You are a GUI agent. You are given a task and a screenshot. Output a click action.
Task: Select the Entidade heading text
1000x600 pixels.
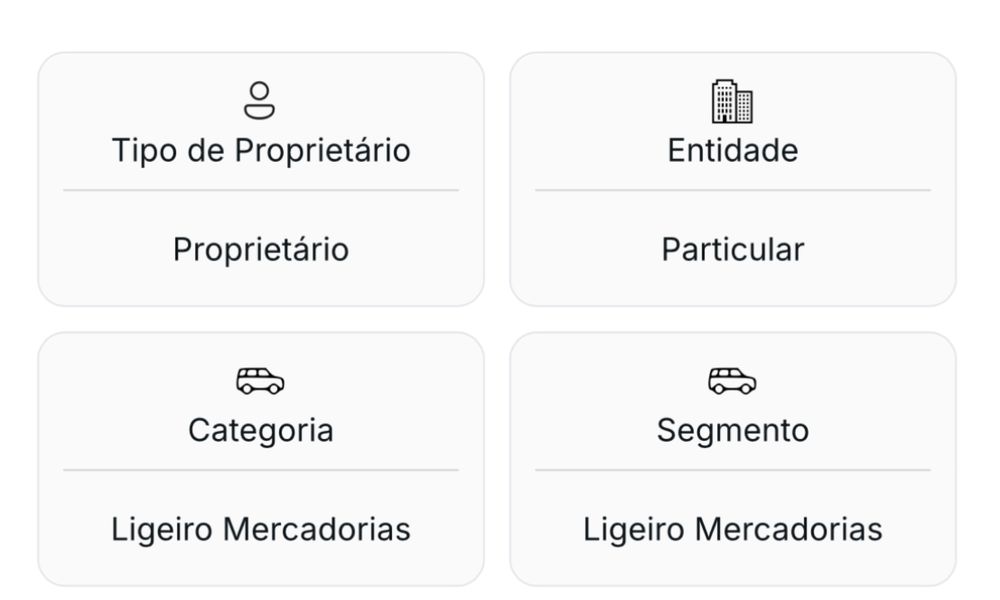[733, 151]
